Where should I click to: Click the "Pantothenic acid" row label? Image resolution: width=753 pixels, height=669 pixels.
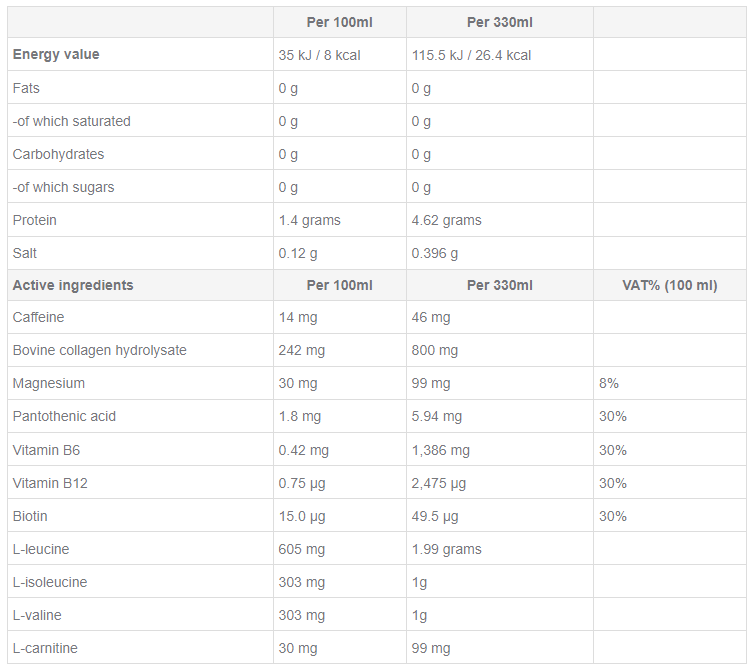63,416
